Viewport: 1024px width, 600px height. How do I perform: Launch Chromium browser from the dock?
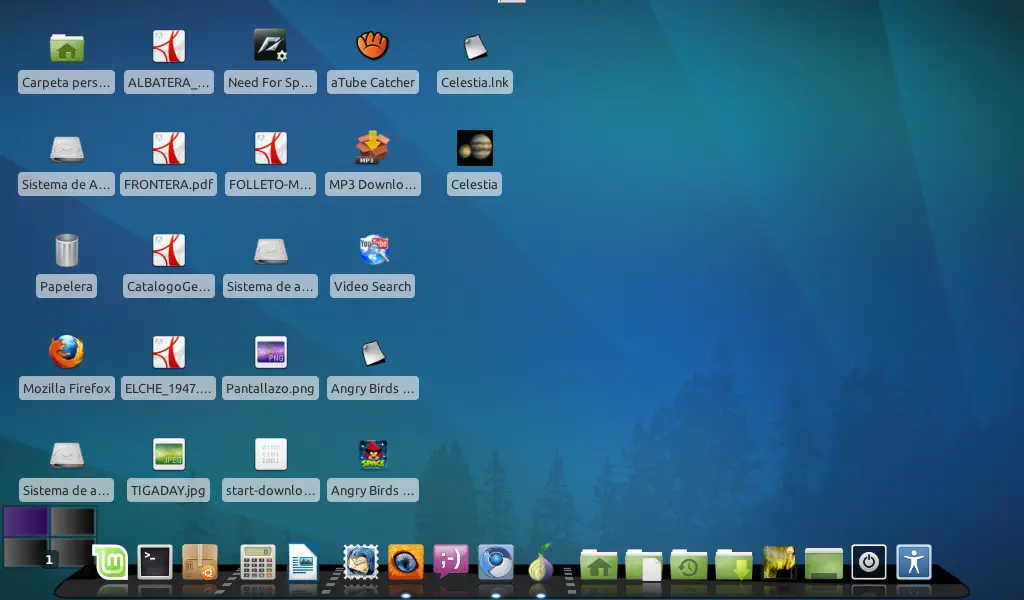pyautogui.click(x=496, y=561)
